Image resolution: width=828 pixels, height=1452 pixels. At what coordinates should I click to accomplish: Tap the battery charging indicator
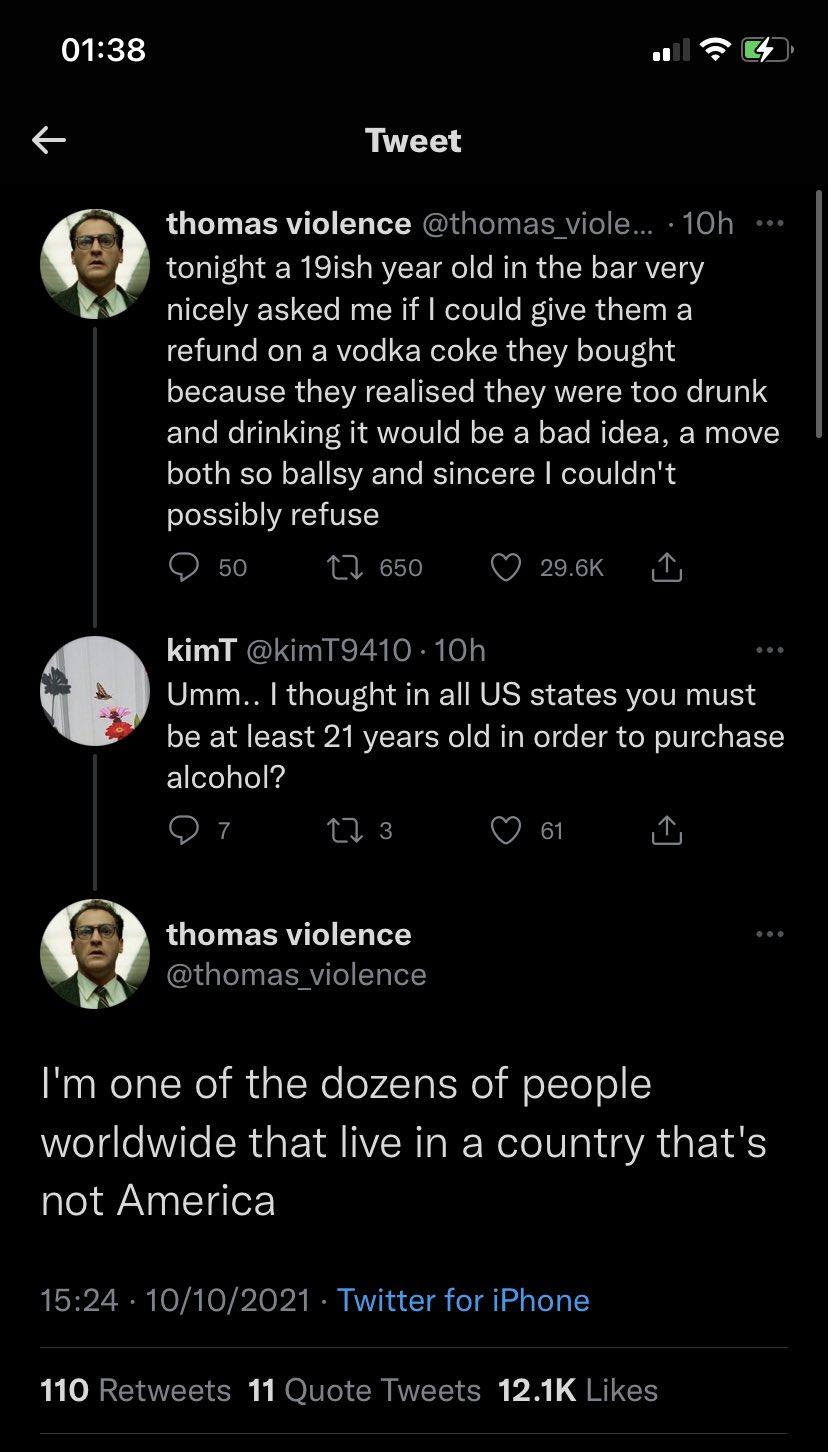coord(768,47)
